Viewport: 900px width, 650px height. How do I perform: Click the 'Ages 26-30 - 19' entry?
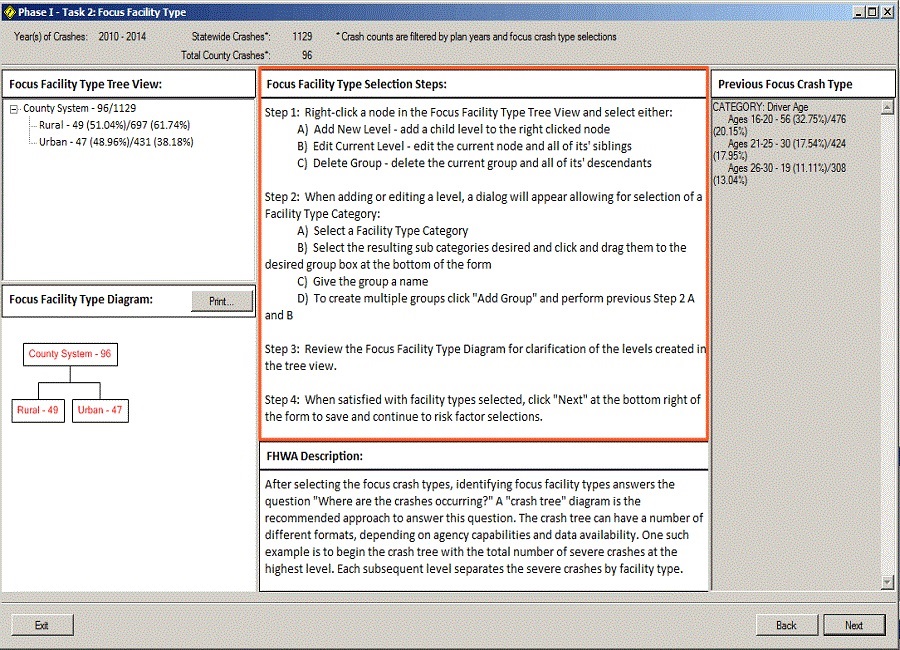(x=779, y=174)
